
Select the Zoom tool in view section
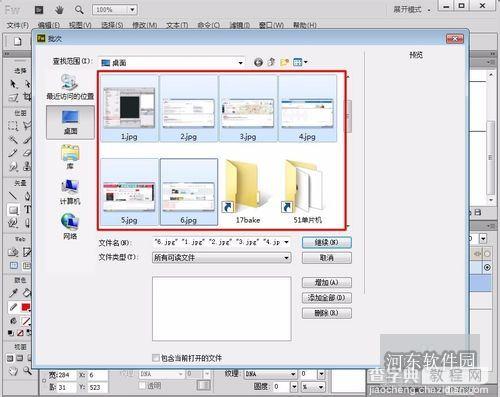click(x=27, y=371)
